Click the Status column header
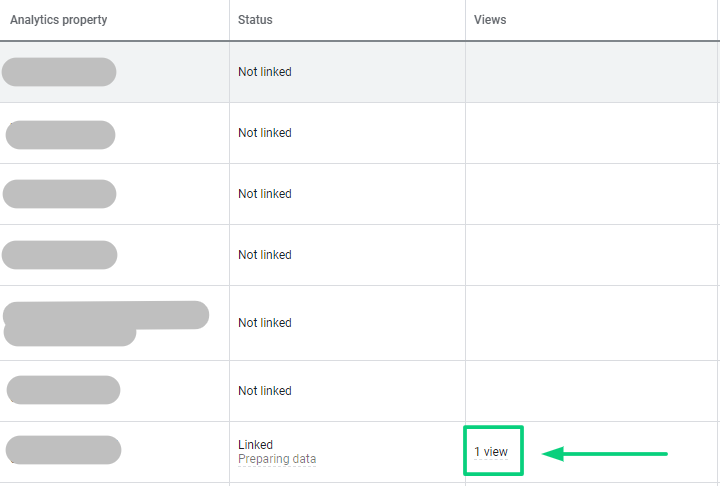Image resolution: width=720 pixels, height=486 pixels. (x=255, y=20)
